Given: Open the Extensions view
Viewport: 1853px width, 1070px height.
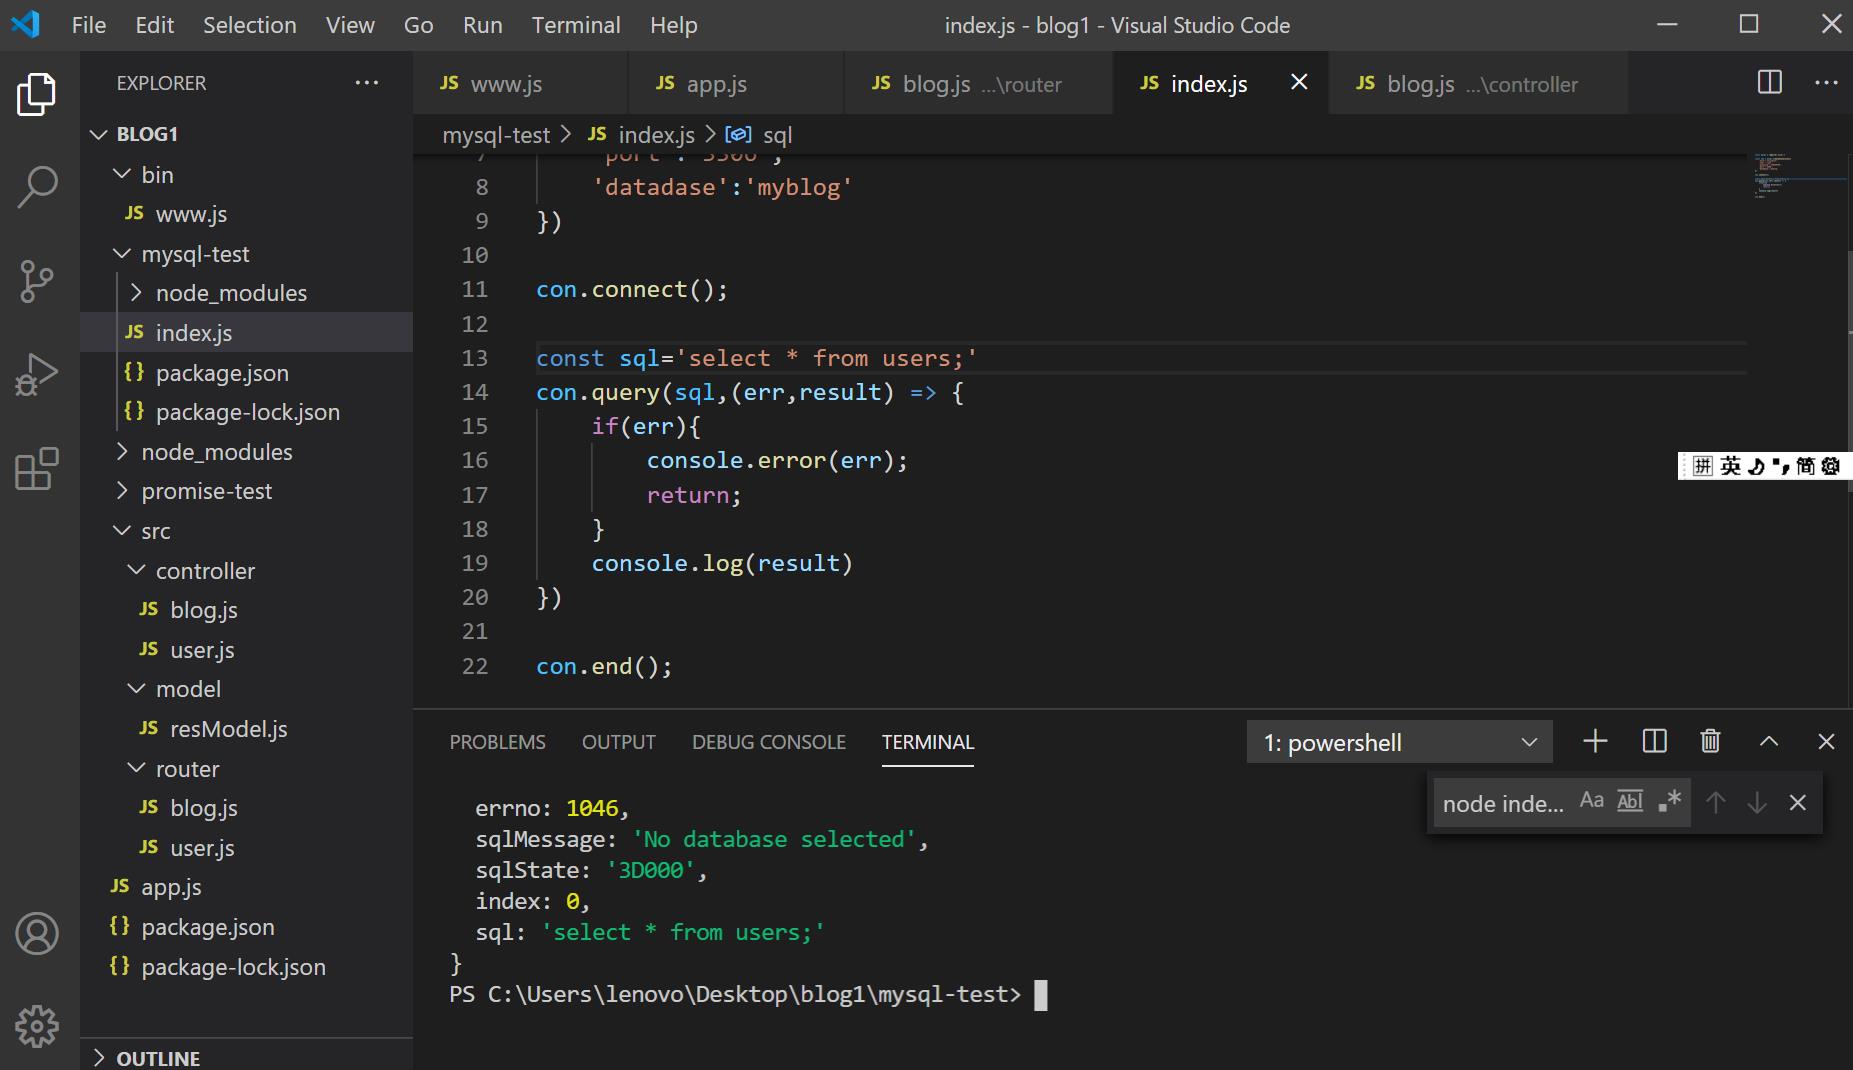Looking at the screenshot, I should pos(37,469).
